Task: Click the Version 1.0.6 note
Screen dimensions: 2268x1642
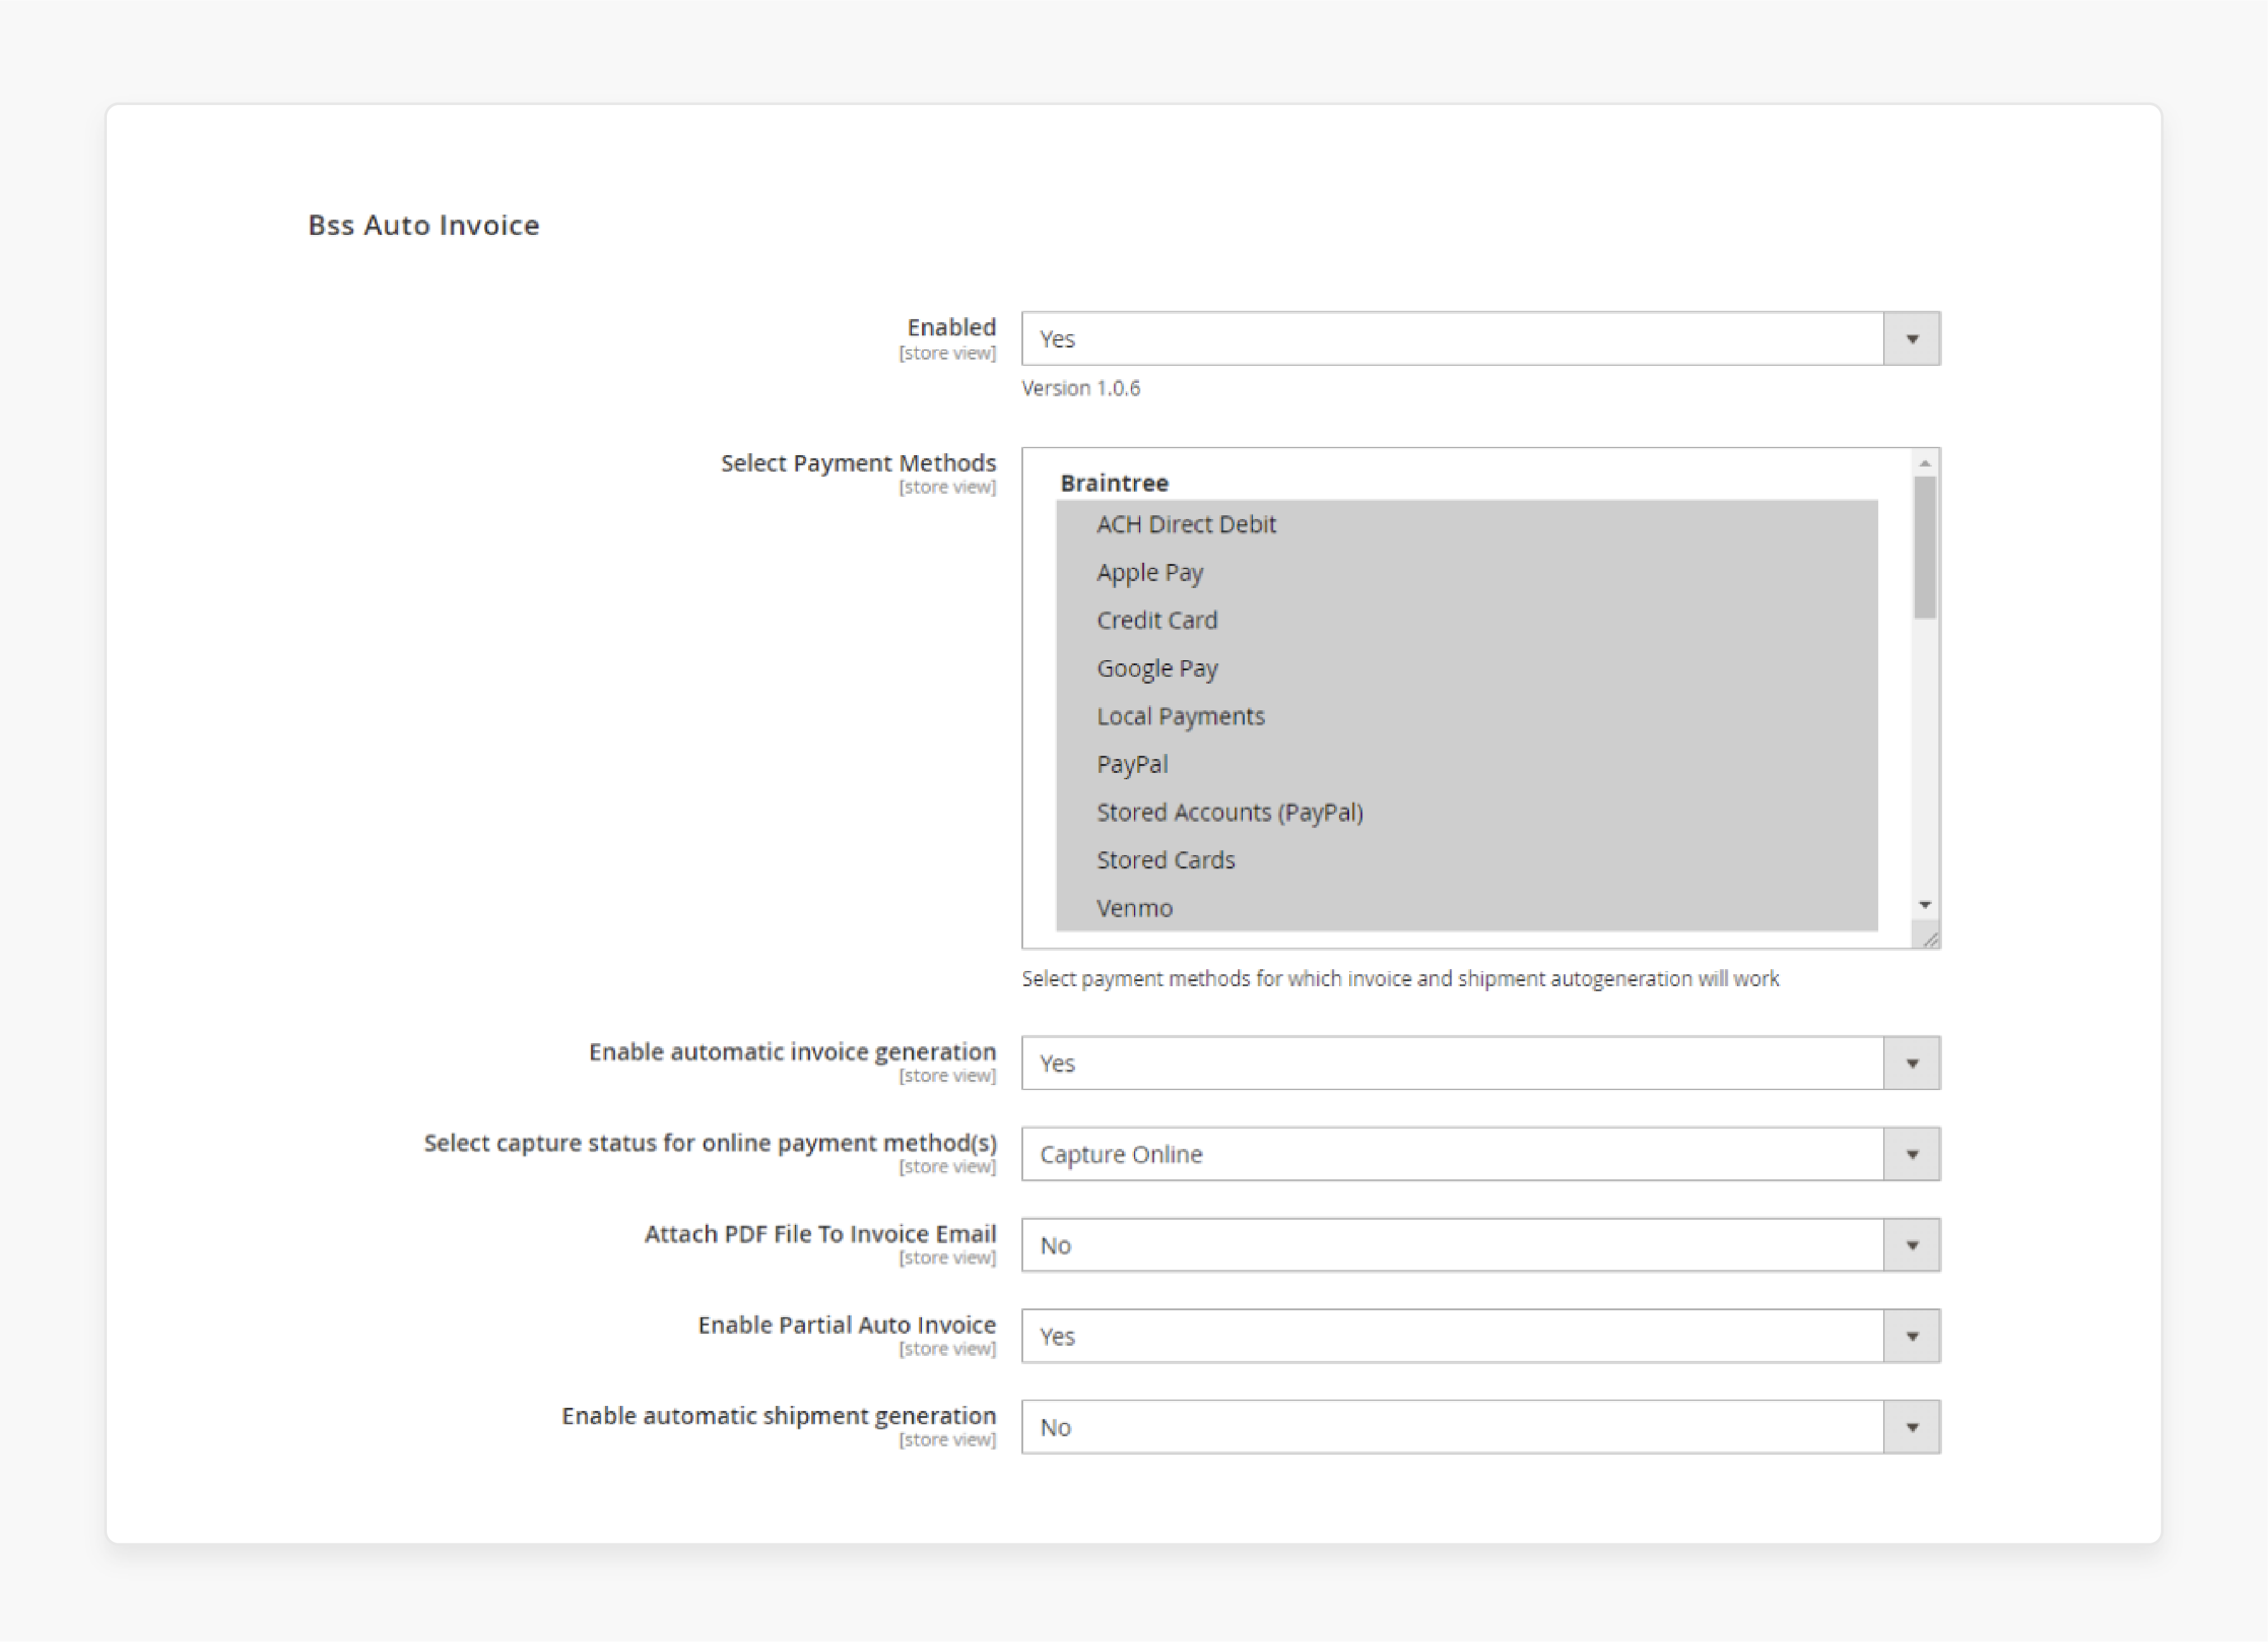Action: pos(1080,388)
